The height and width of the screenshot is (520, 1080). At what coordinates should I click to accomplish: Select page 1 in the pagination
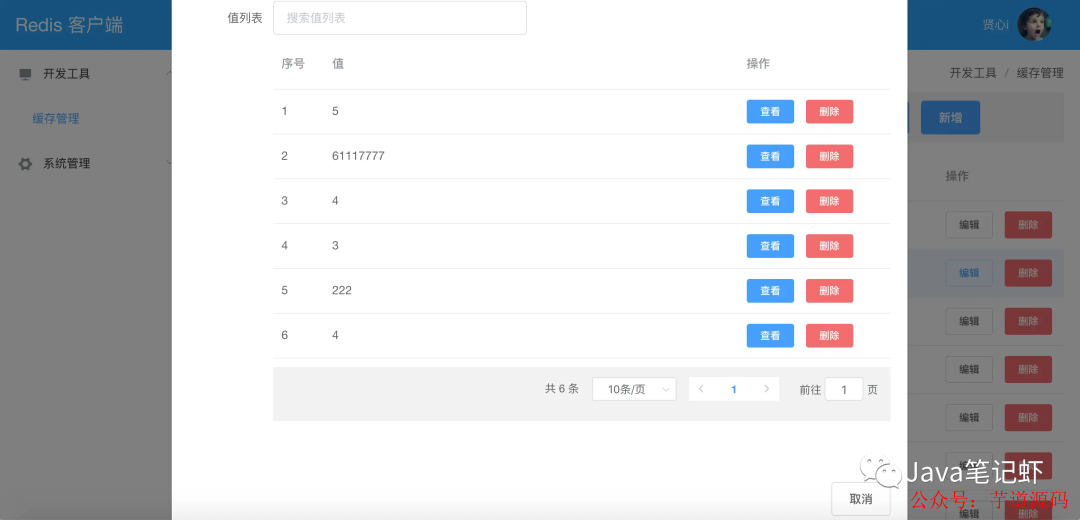[734, 389]
